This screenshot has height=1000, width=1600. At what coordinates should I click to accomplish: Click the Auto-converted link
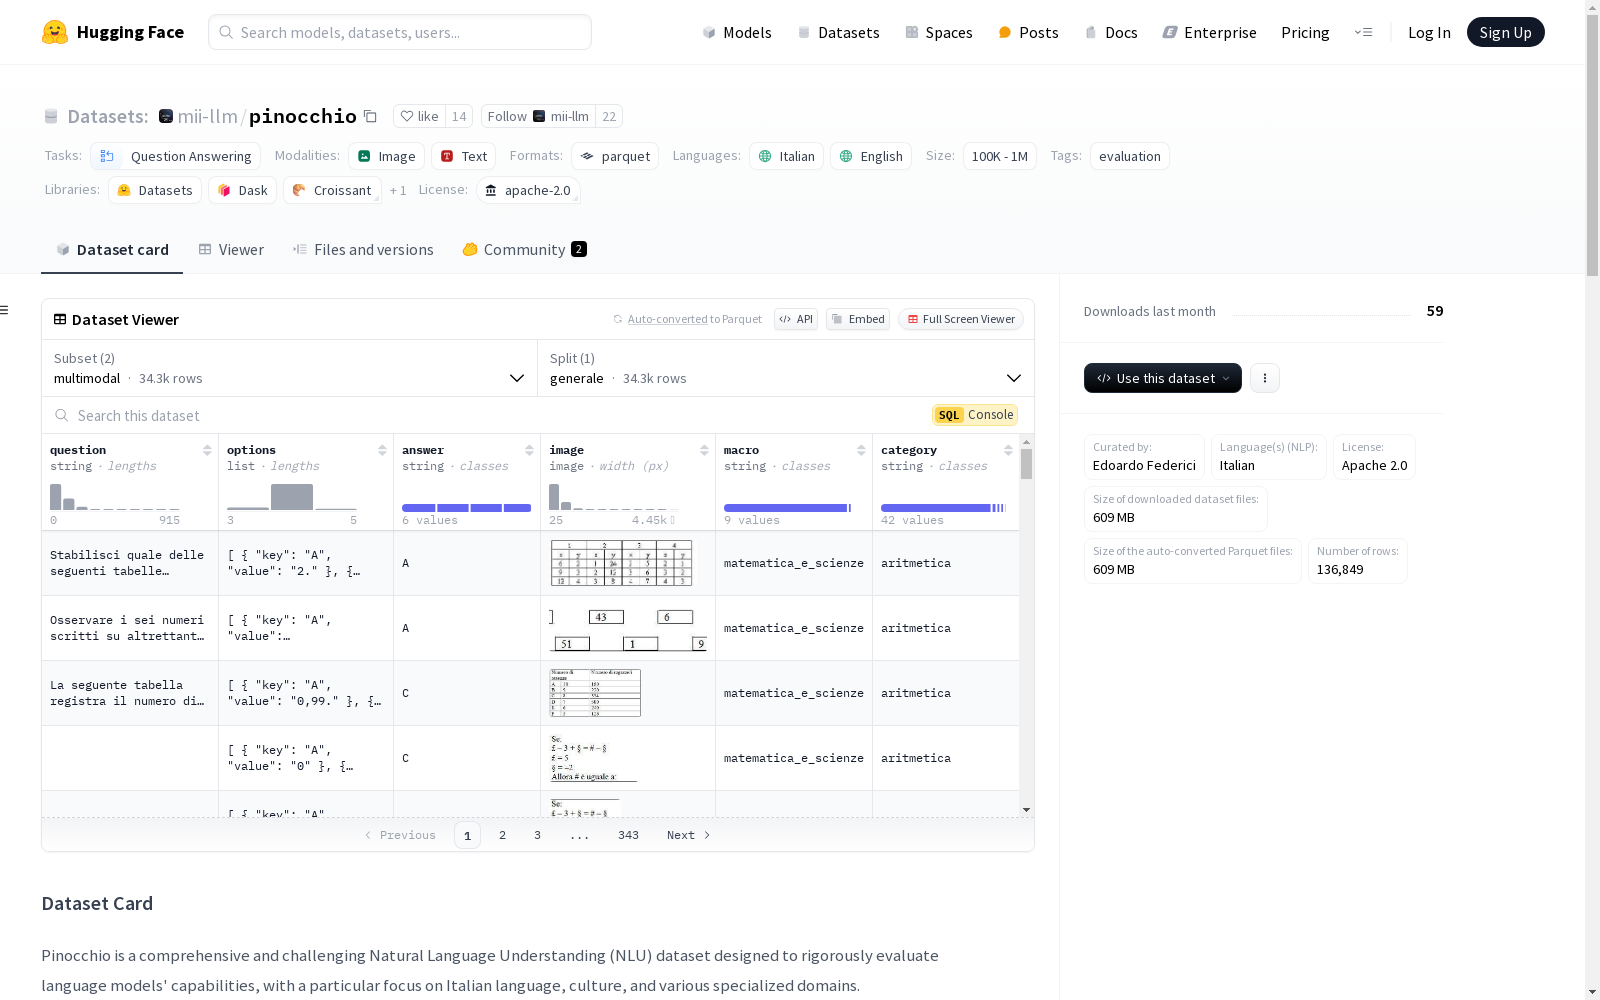click(667, 319)
